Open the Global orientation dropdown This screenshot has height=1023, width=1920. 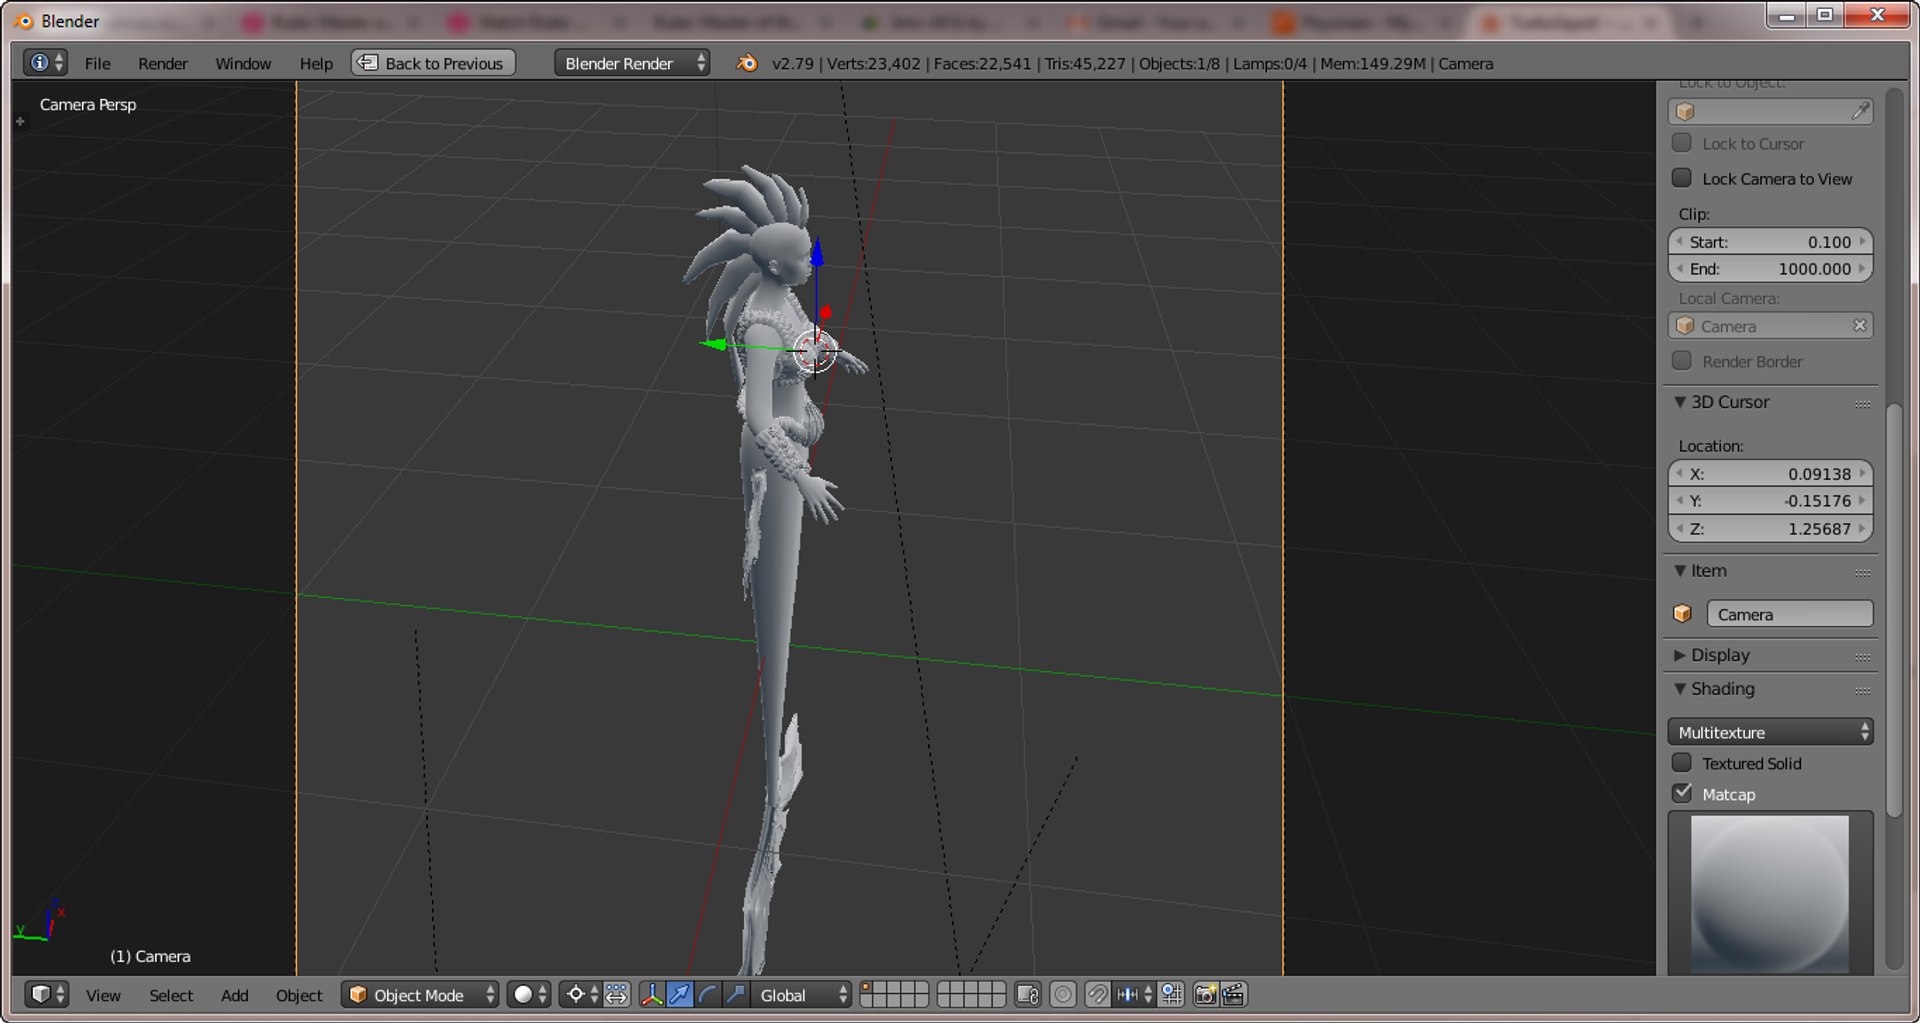[802, 995]
